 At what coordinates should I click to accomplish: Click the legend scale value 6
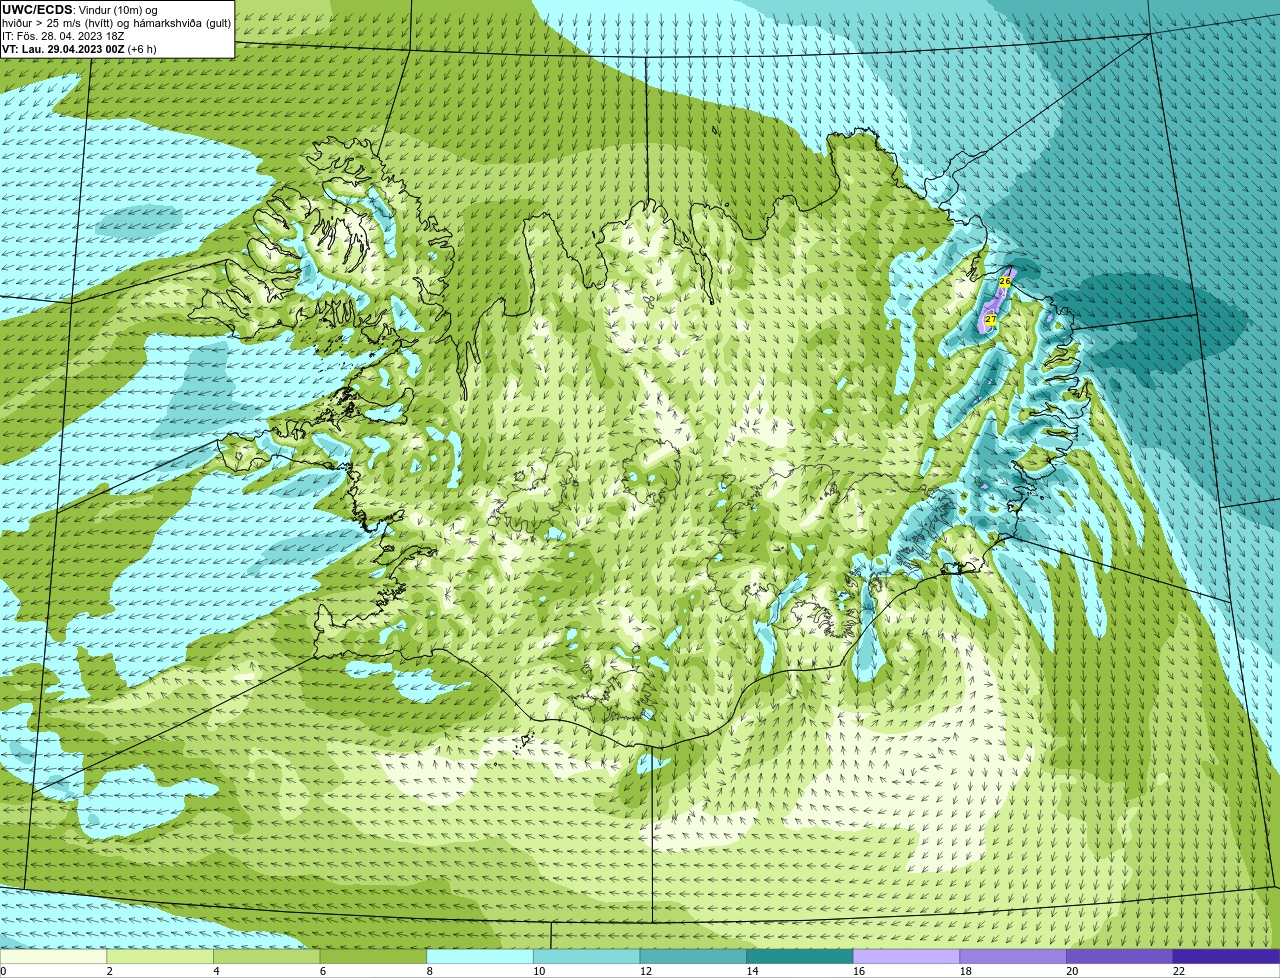point(322,971)
